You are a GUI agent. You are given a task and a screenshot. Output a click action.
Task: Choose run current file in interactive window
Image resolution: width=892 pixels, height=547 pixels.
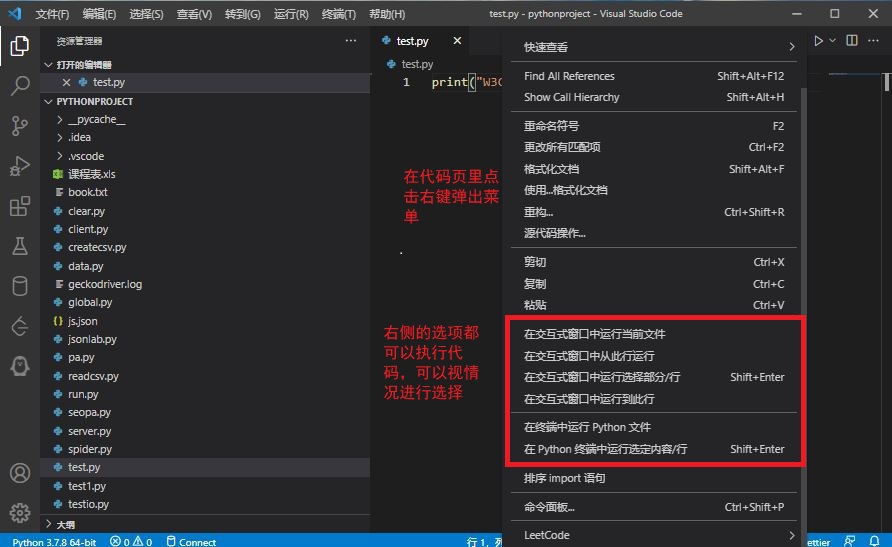[653, 334]
